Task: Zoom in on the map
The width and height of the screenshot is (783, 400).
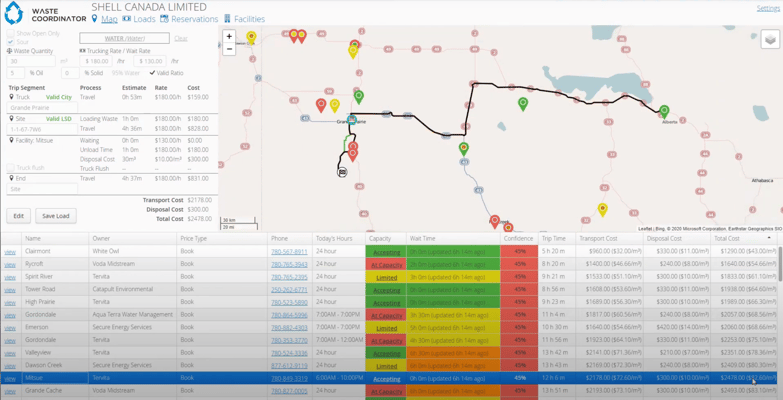Action: [229, 36]
